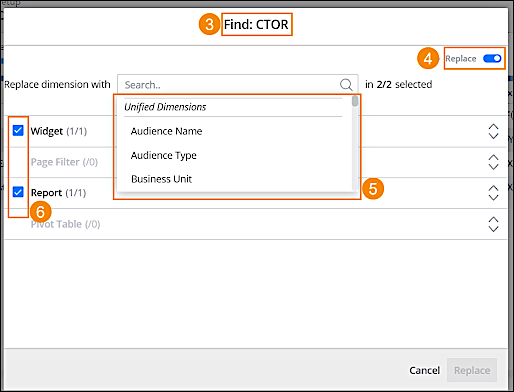Viewport: 514px width, 392px height.
Task: Click the Widget (1/1) label
Action: (59, 131)
